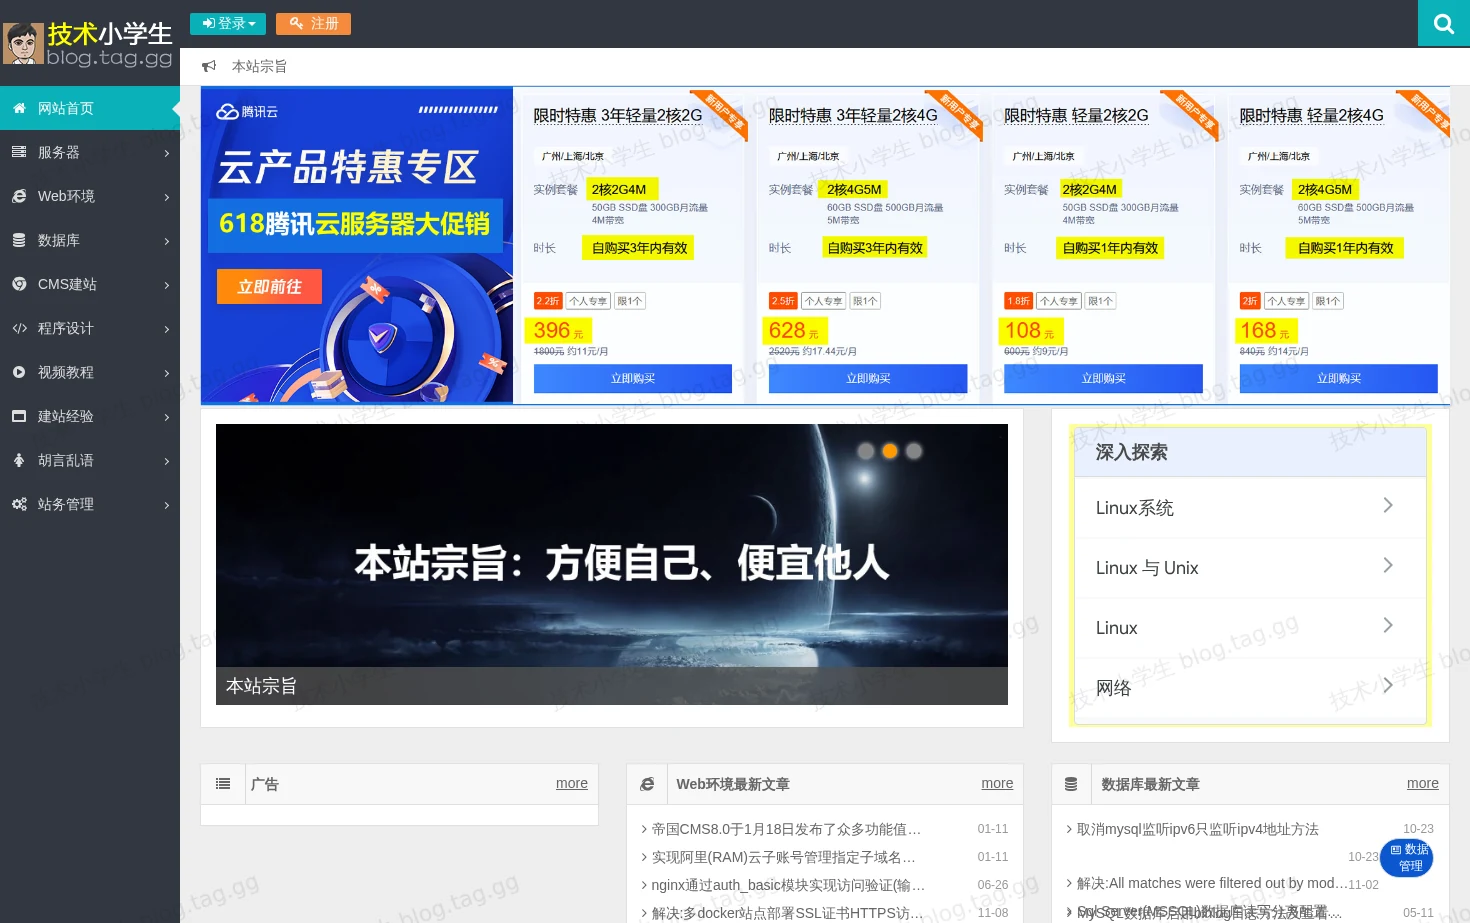Expand the 服务器 sidebar submenu arrow

coord(166,153)
